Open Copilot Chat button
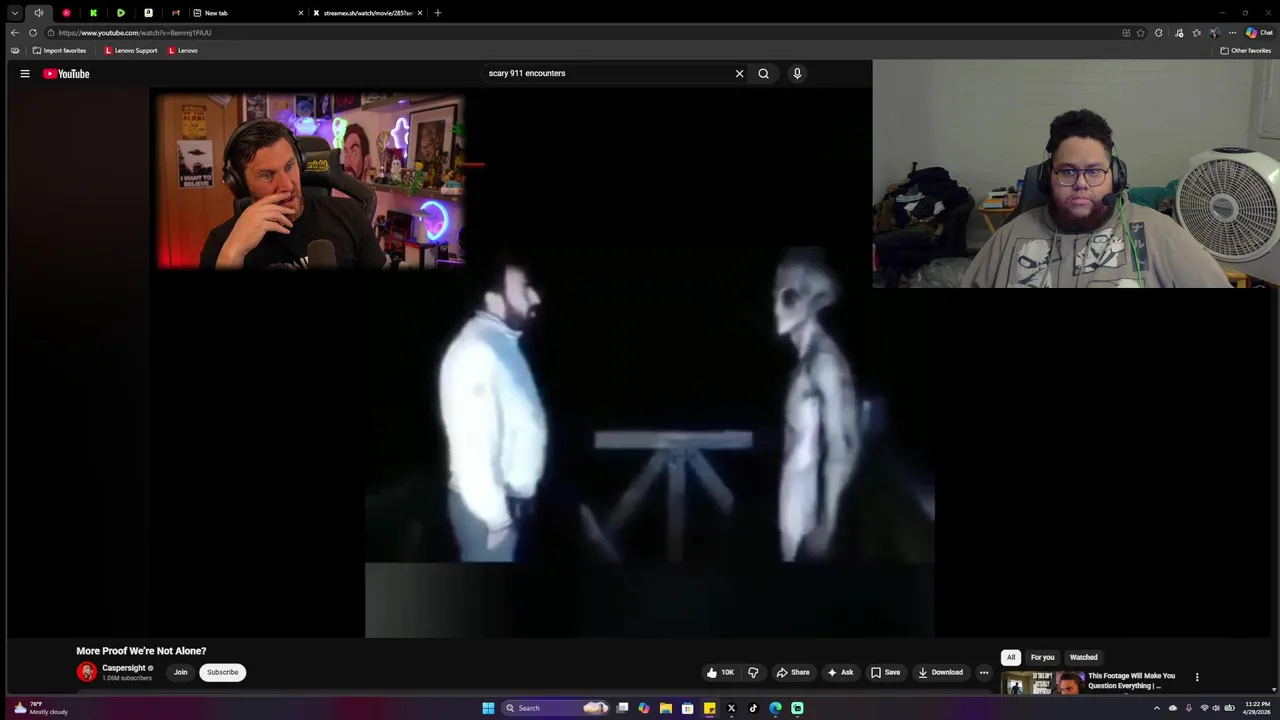Screen dimensions: 1280x720 coord(1259,33)
